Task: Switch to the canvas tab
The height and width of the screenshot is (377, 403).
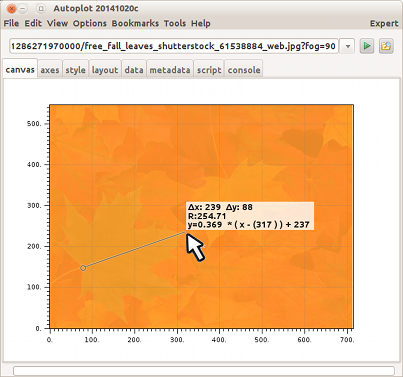Action: tap(20, 70)
